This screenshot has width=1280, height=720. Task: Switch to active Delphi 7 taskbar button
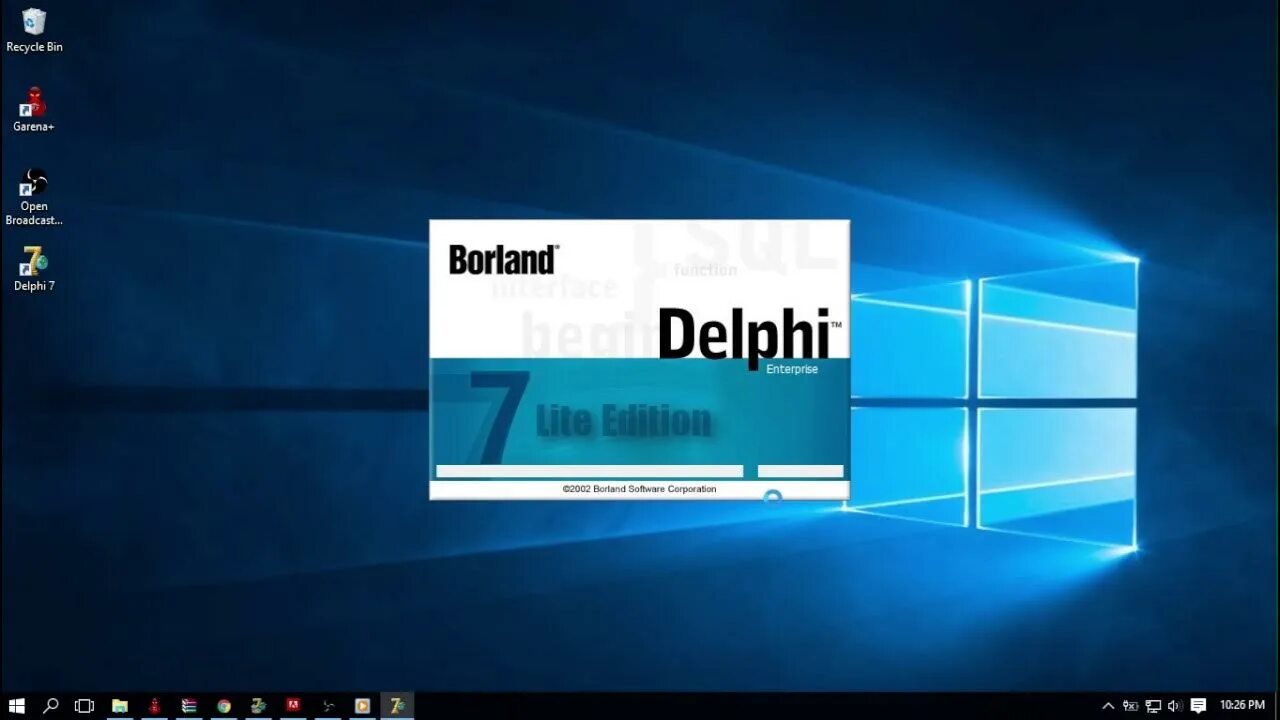[397, 706]
